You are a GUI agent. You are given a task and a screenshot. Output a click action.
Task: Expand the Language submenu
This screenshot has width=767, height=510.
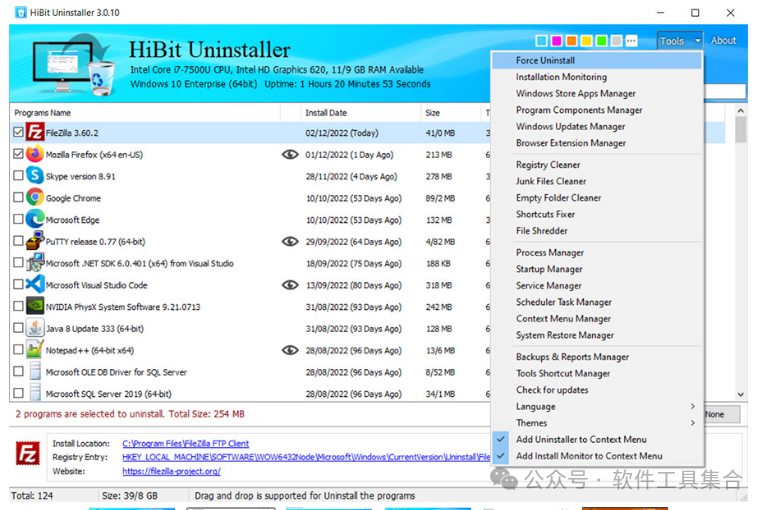(597, 406)
